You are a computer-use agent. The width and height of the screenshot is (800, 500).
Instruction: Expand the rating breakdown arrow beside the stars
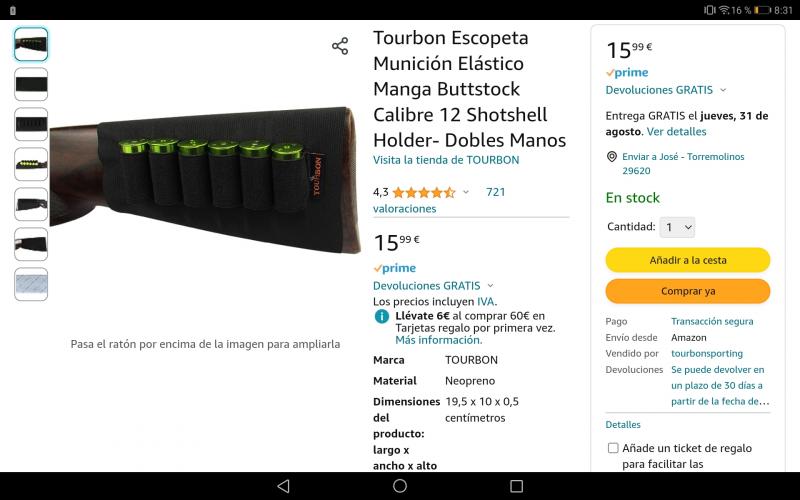tap(466, 192)
